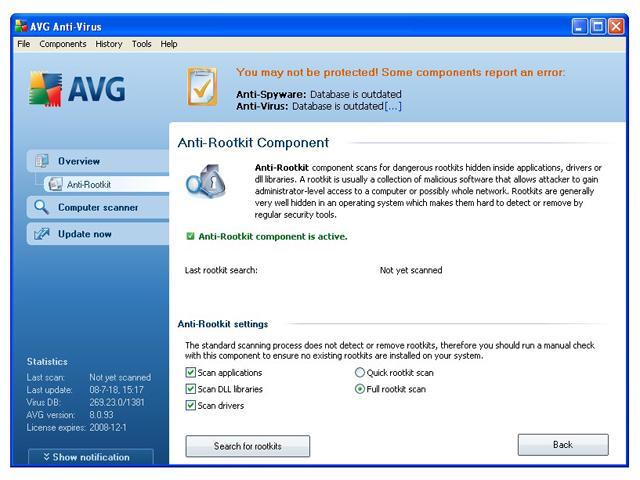640x480 pixels.
Task: Click the Anti-Rootkit component padlock icon
Action: pyautogui.click(x=206, y=181)
